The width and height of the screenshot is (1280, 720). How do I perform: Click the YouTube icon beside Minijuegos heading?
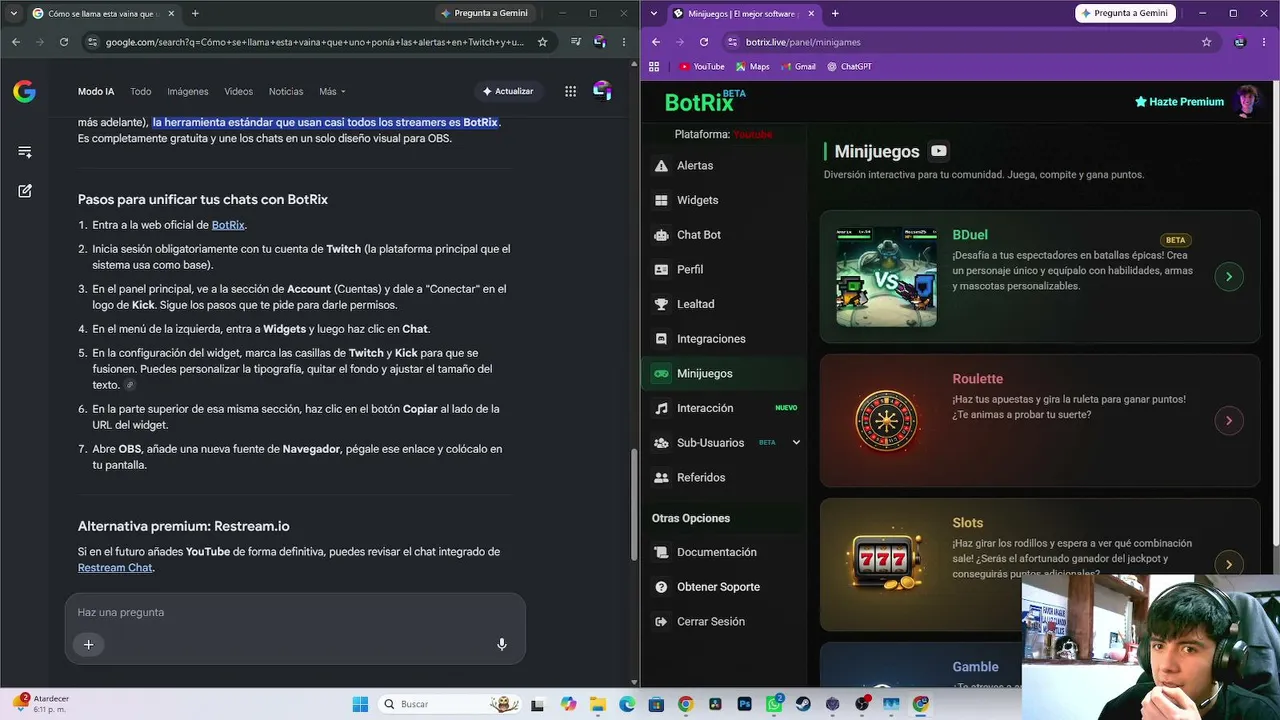click(938, 151)
